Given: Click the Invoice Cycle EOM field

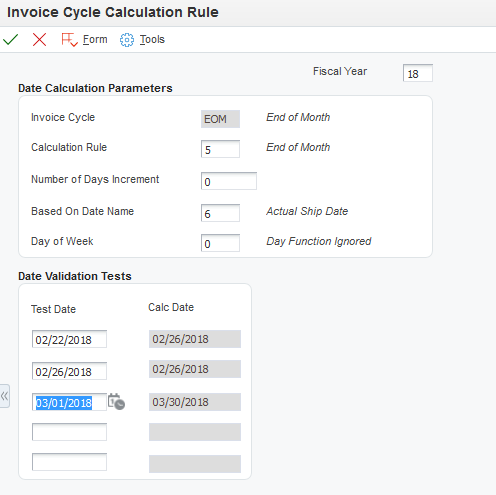Looking at the screenshot, I should tap(220, 119).
